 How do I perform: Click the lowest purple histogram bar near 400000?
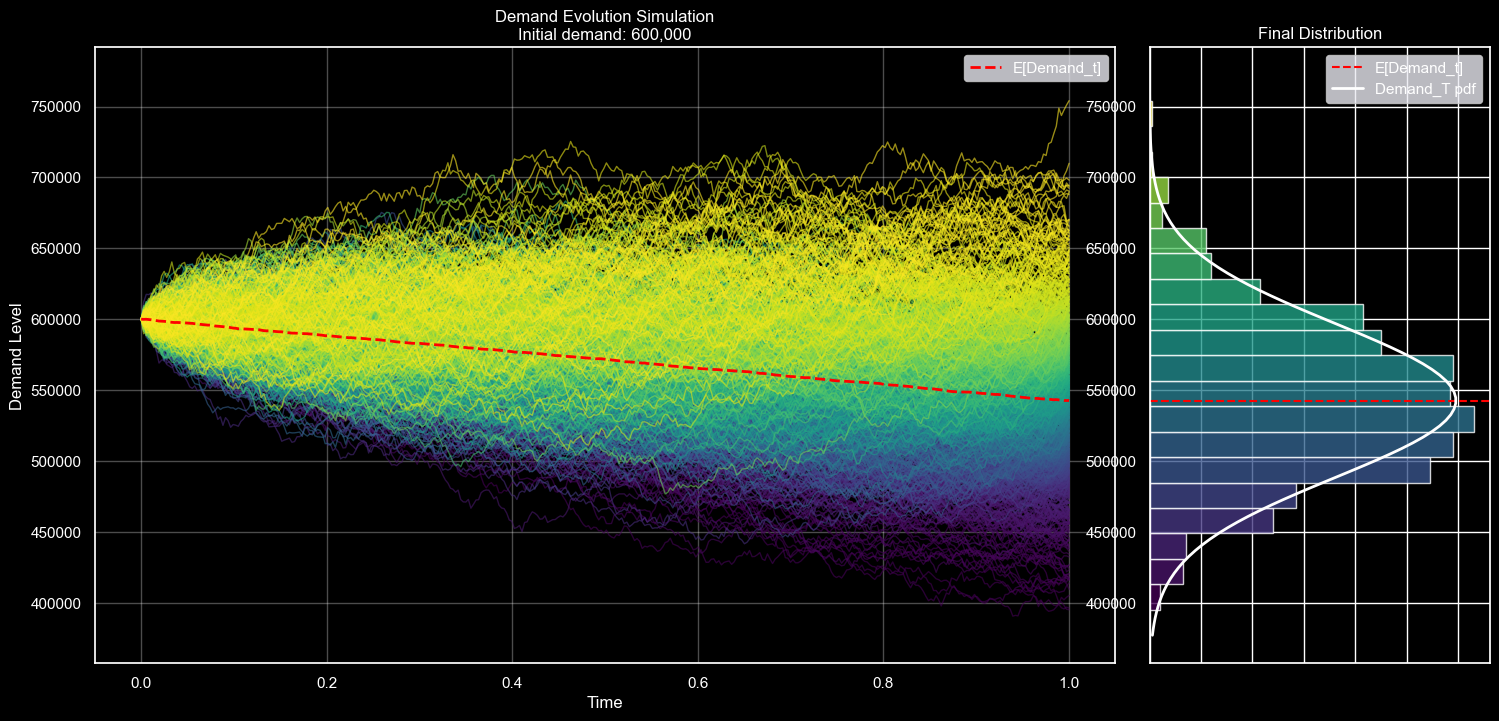1155,598
